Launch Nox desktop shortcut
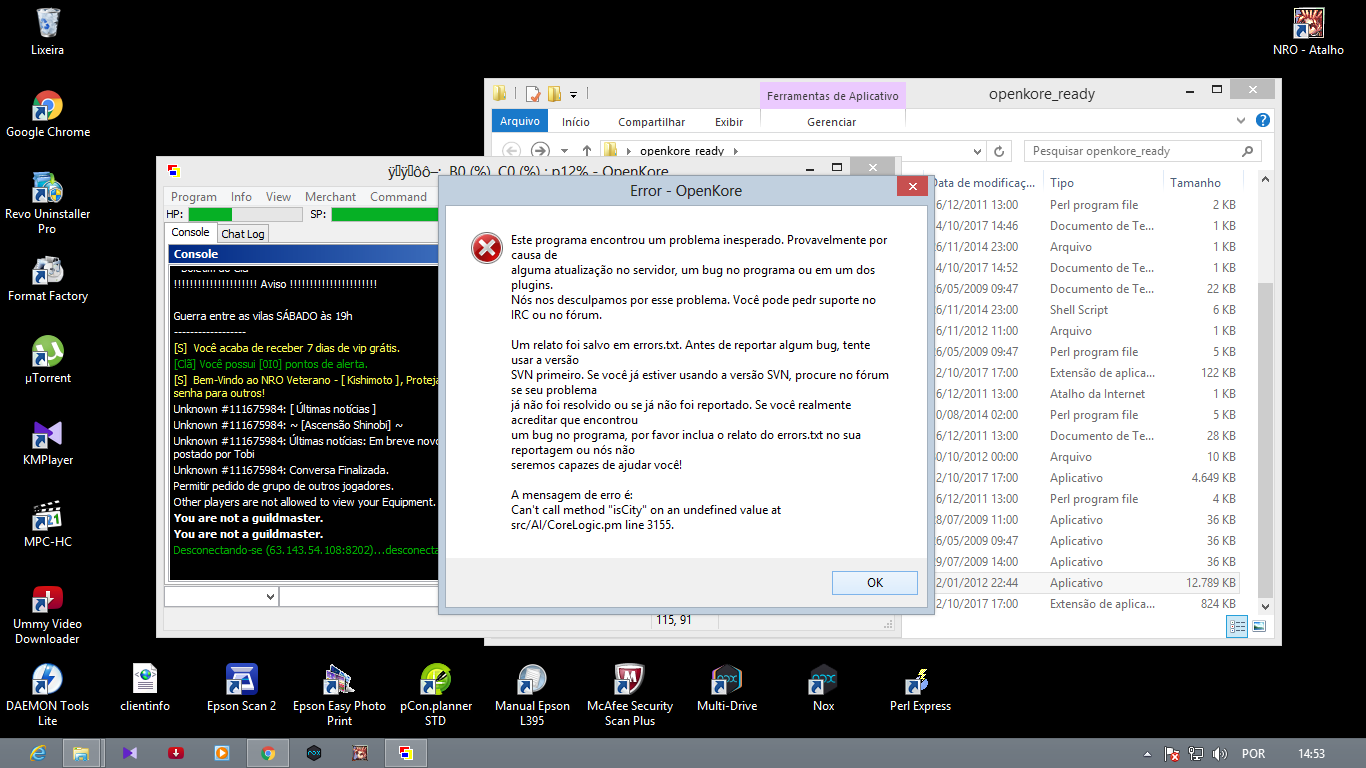1366x768 pixels. [x=824, y=688]
